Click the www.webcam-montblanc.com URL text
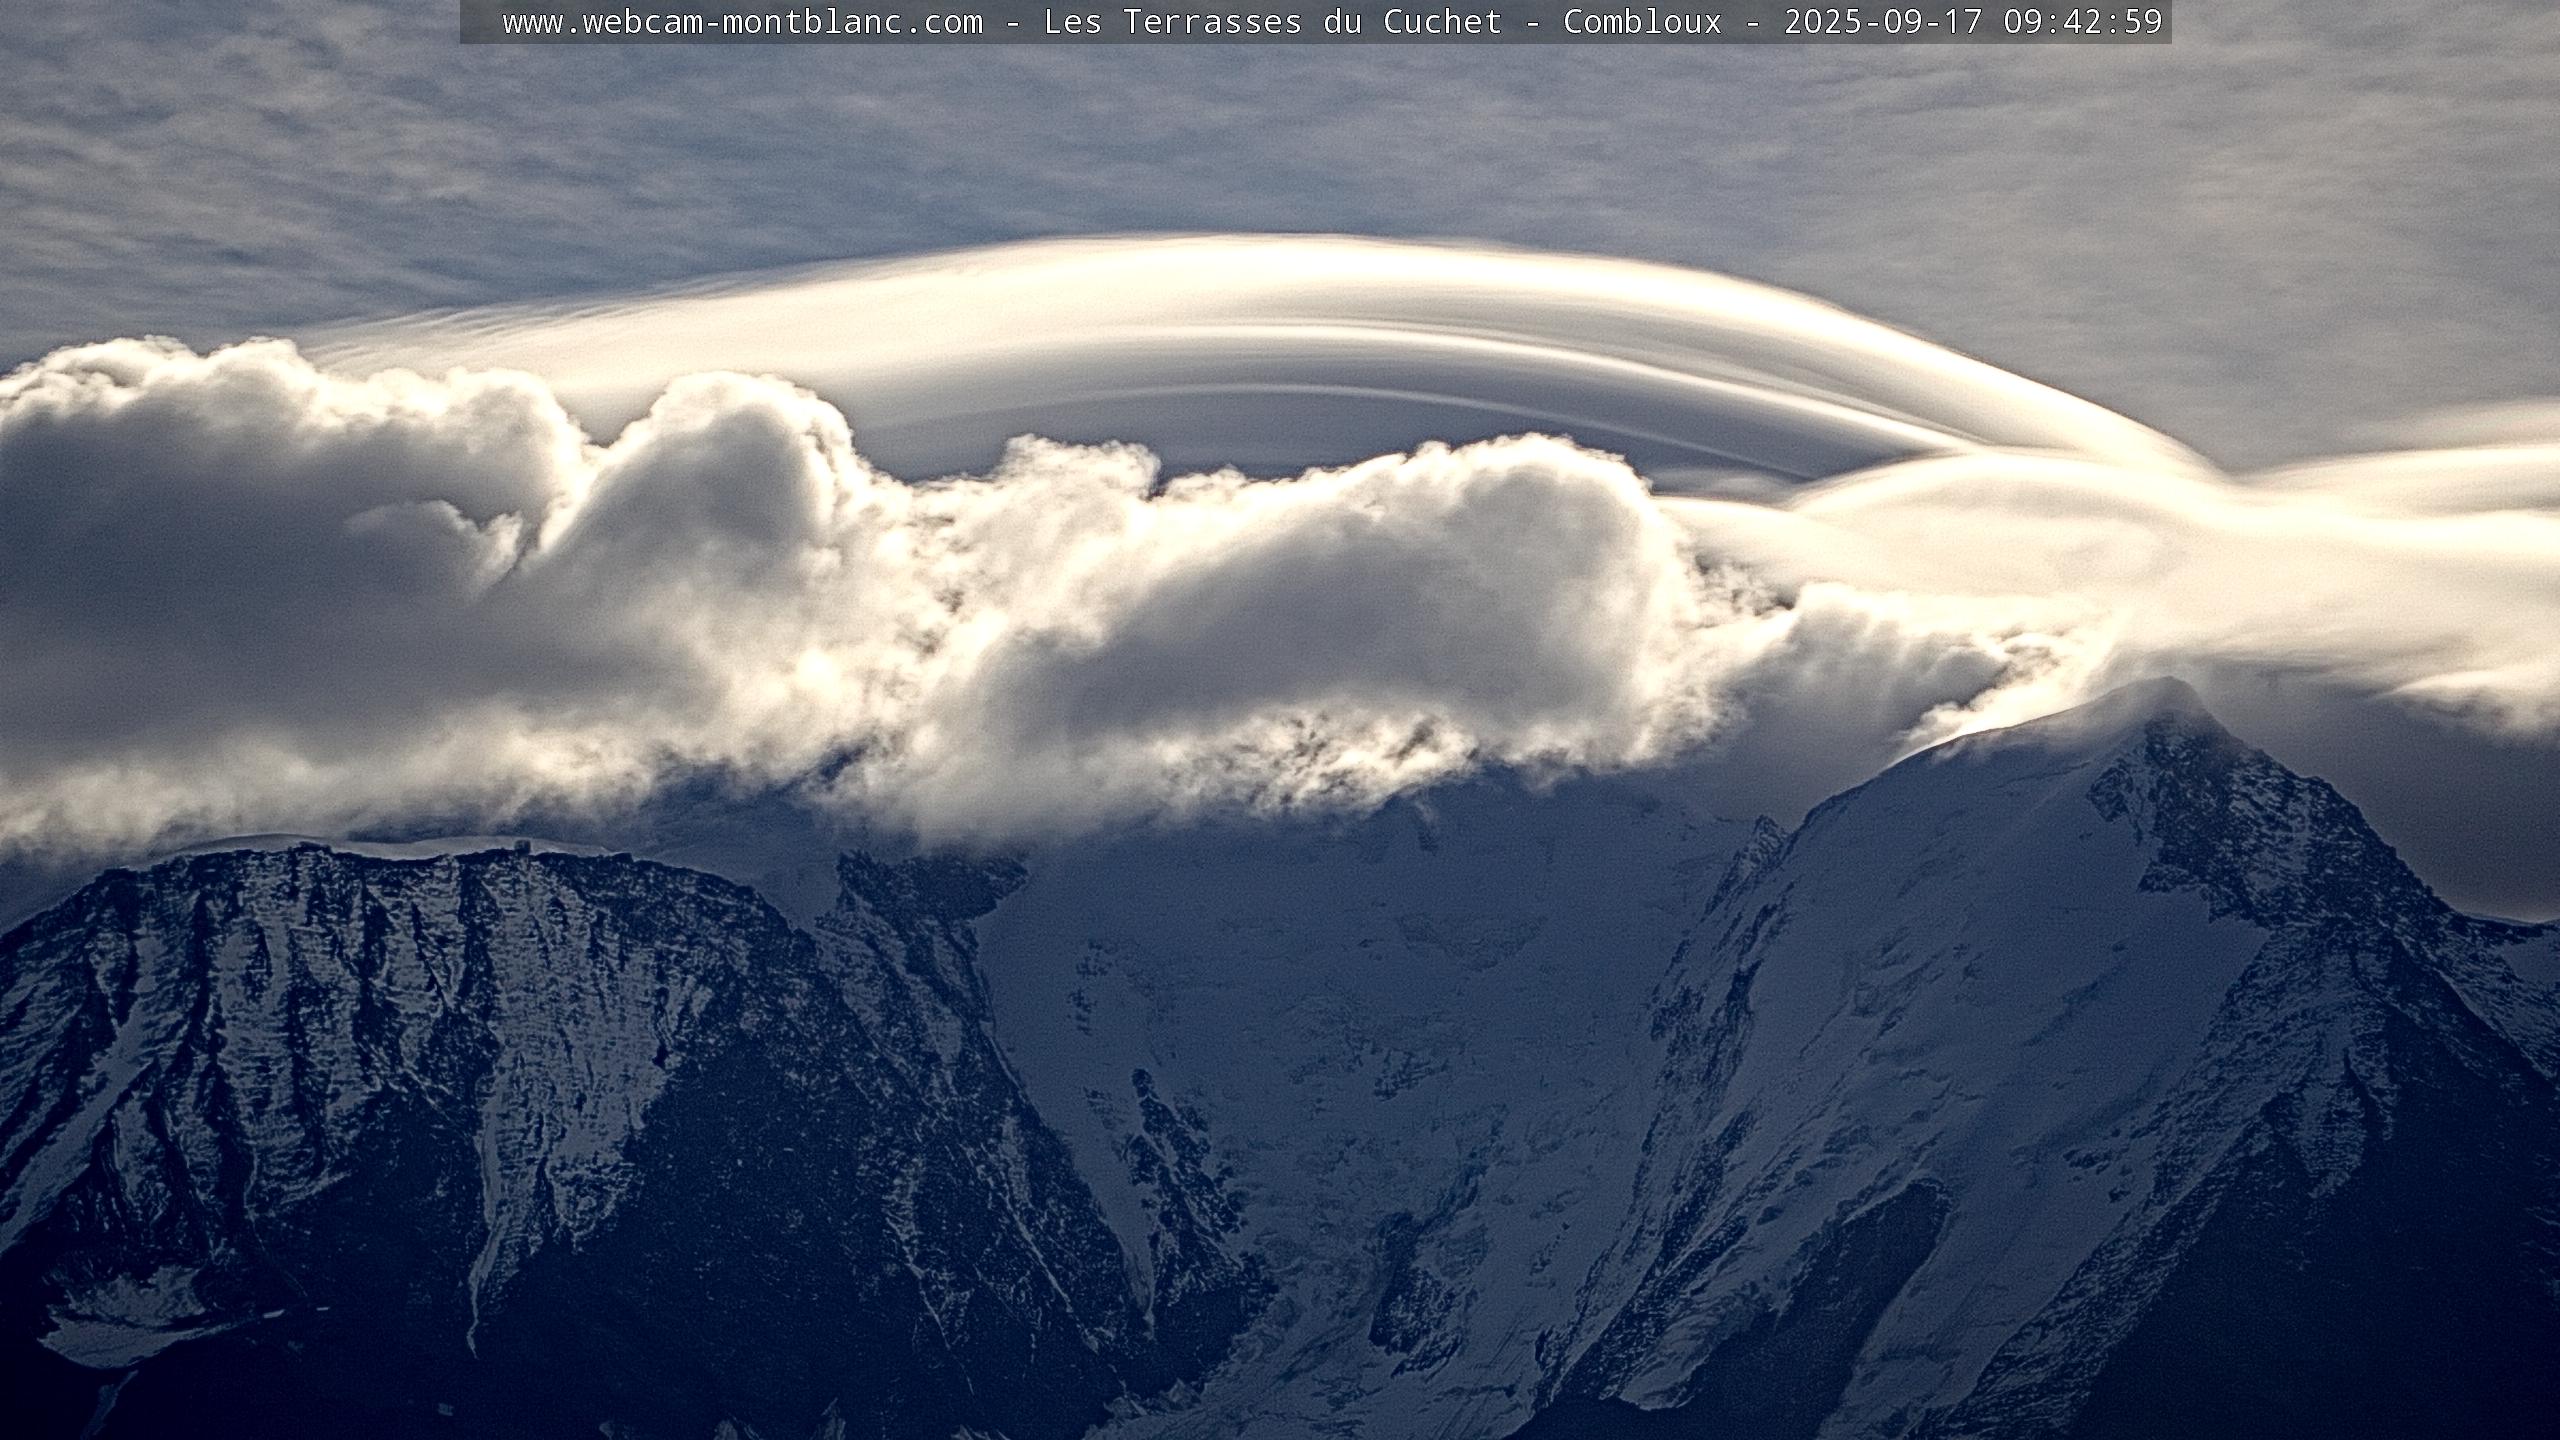This screenshot has height=1440, width=2560. pos(742,22)
